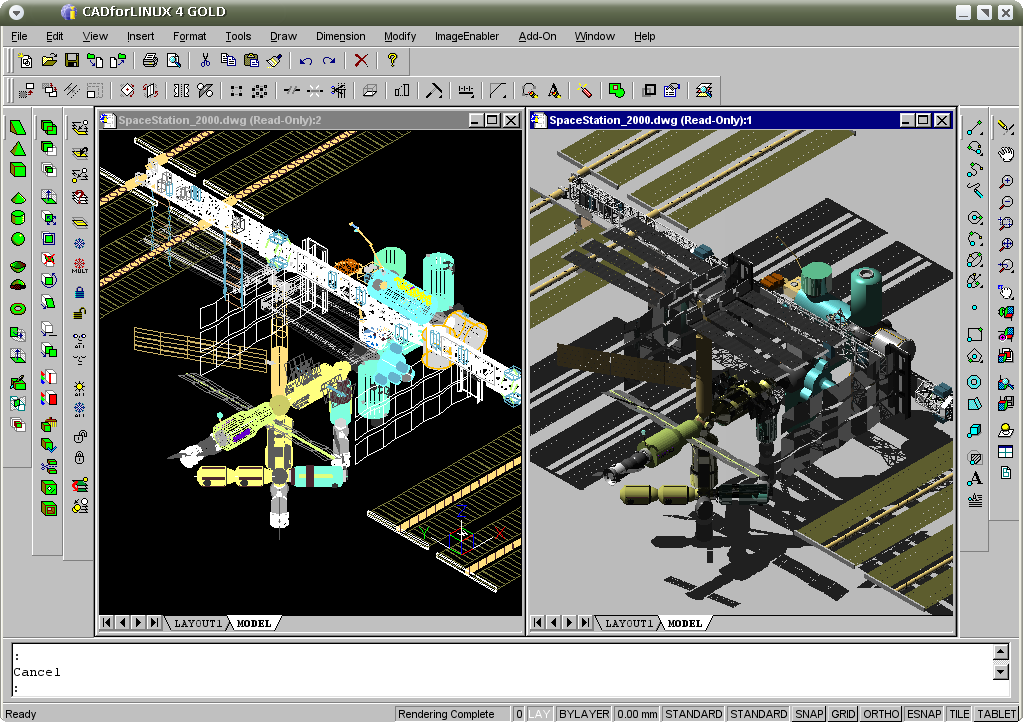
Task: Toggle GRID in the status bar
Action: point(843,714)
